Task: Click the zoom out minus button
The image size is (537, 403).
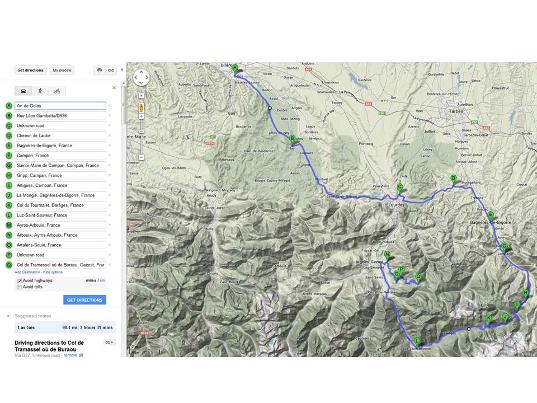Action: click(x=141, y=157)
